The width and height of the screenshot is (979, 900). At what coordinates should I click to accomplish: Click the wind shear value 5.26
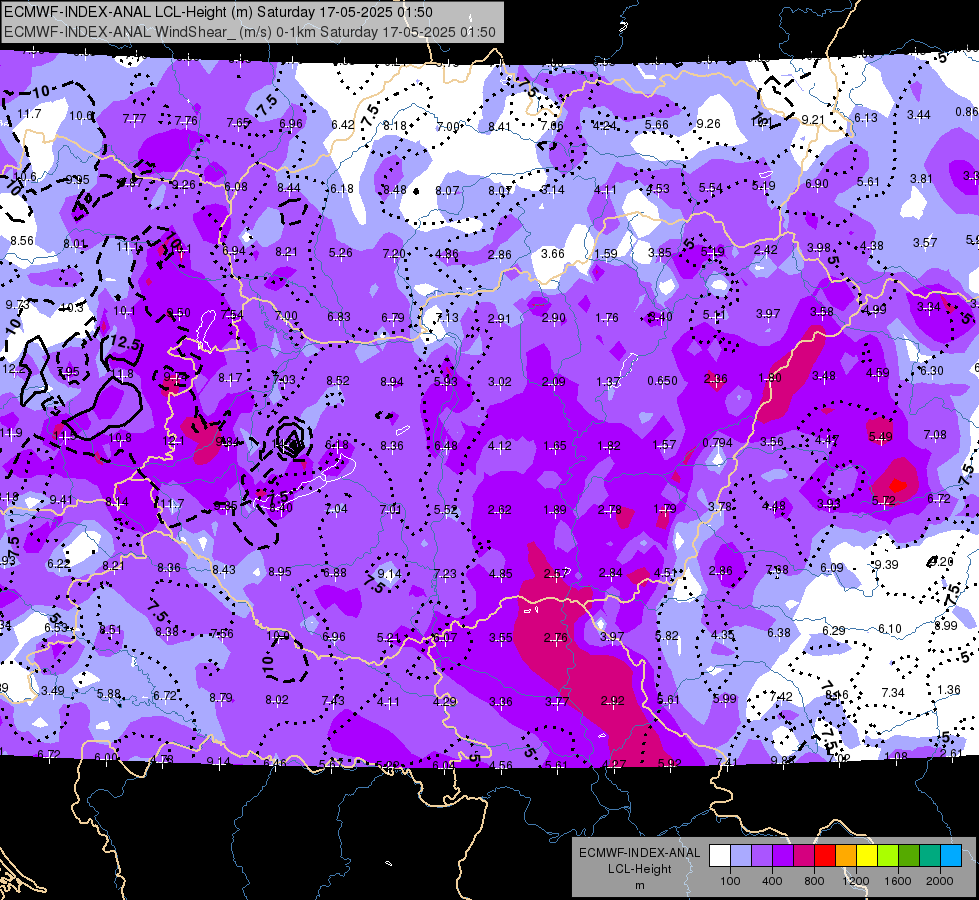pos(340,253)
